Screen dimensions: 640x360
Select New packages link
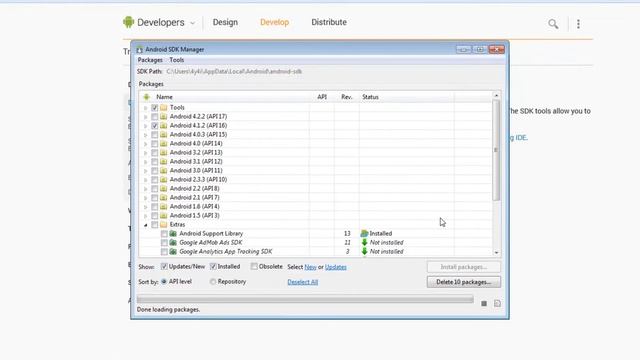click(x=310, y=267)
